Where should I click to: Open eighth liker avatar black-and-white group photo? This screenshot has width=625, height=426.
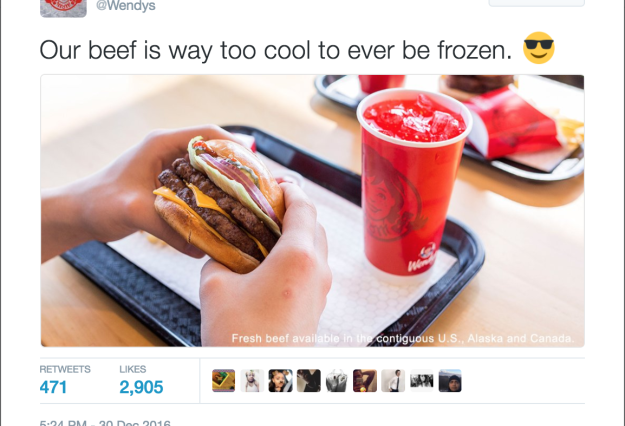pos(422,381)
